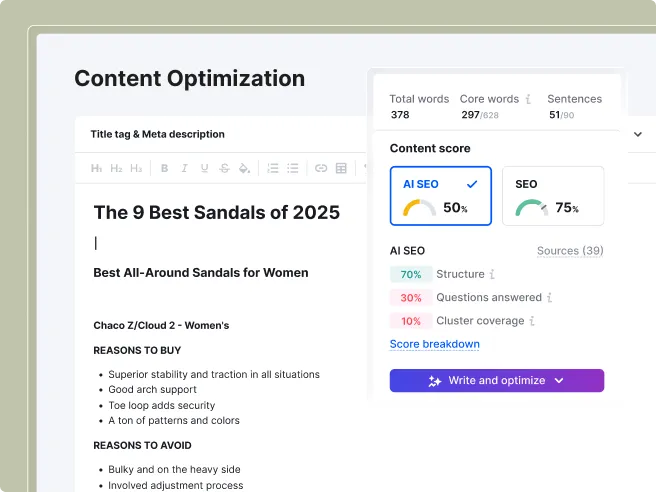This screenshot has height=492, width=656.
Task: Insert a hyperlink
Action: (321, 168)
